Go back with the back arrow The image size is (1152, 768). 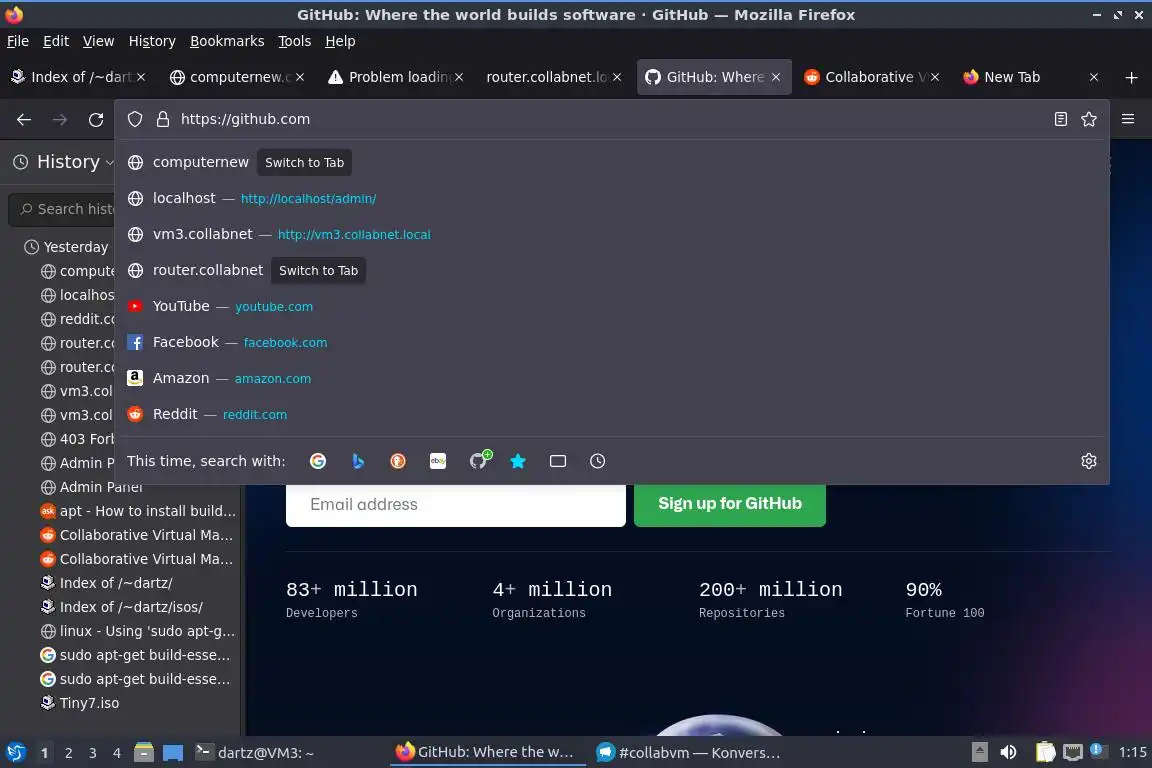[x=24, y=119]
